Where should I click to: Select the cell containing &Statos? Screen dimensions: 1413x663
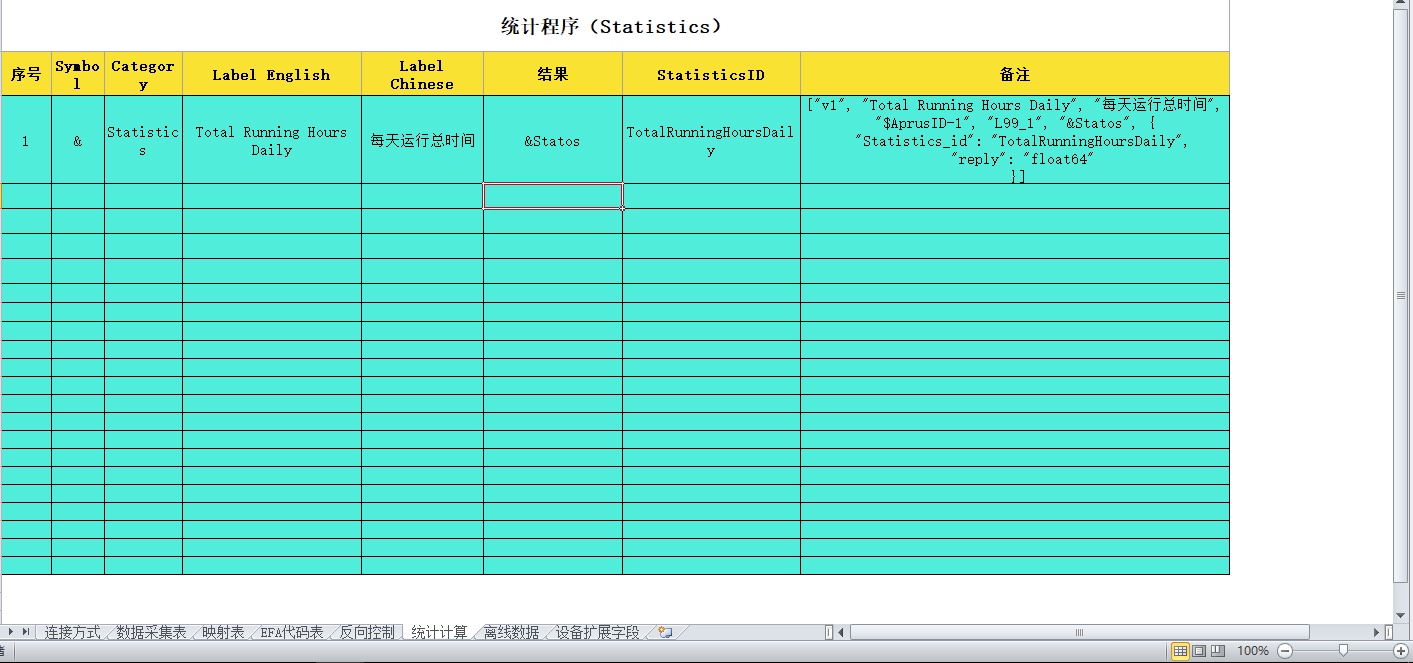[552, 141]
